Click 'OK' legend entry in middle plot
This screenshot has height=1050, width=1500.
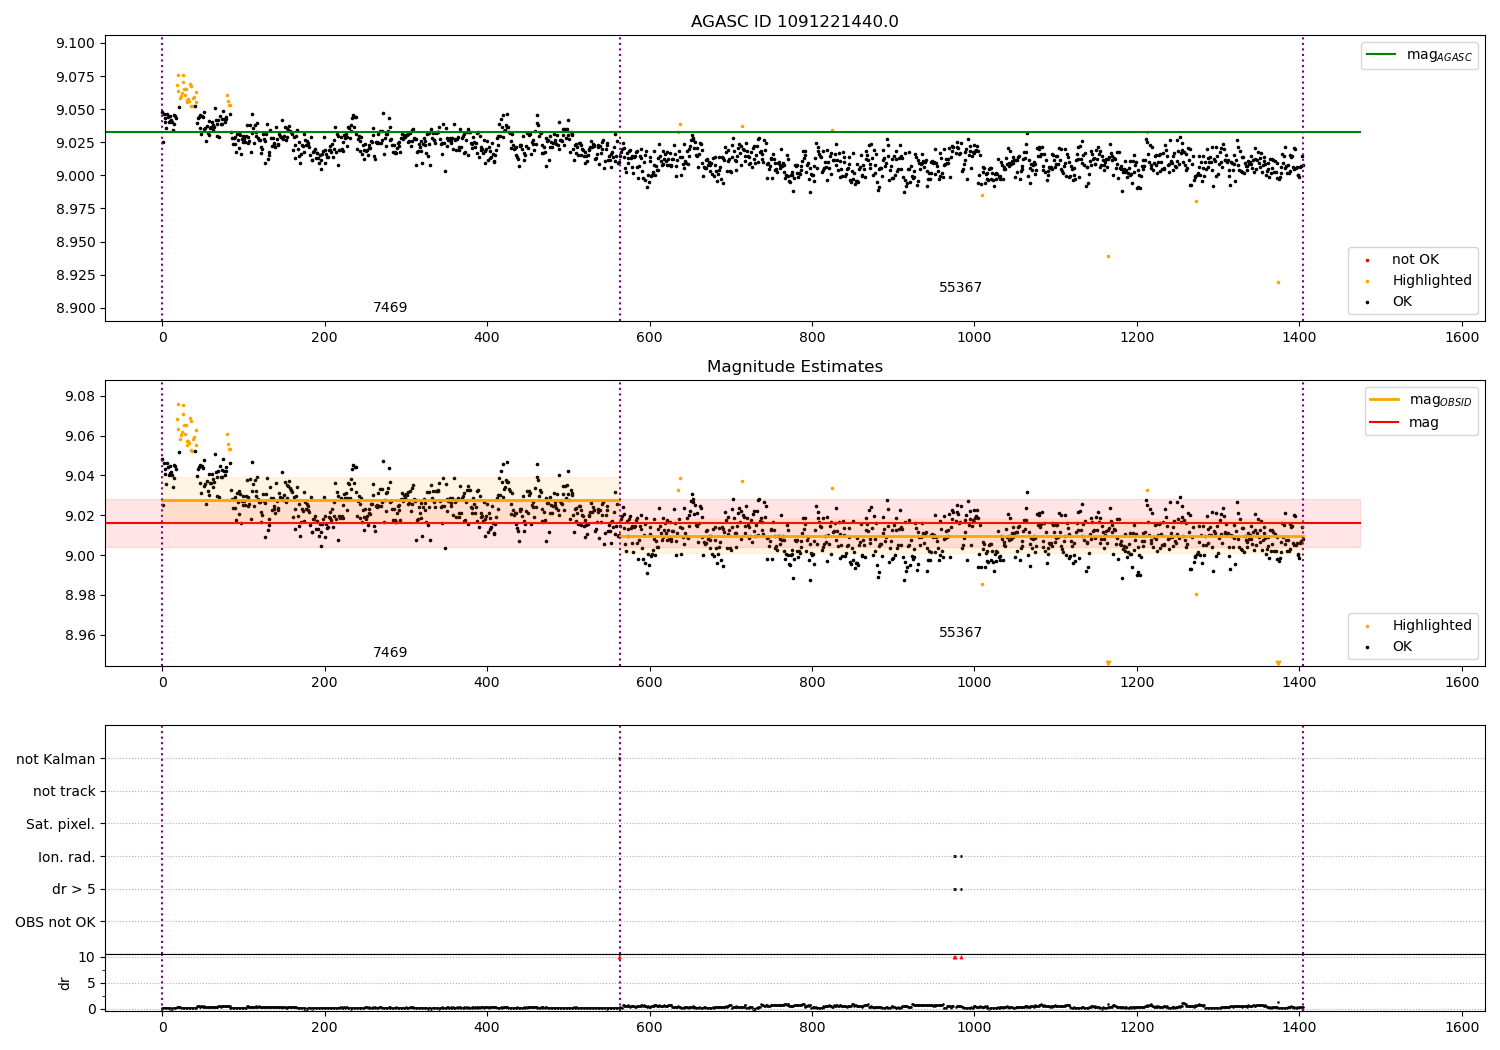(x=1389, y=647)
